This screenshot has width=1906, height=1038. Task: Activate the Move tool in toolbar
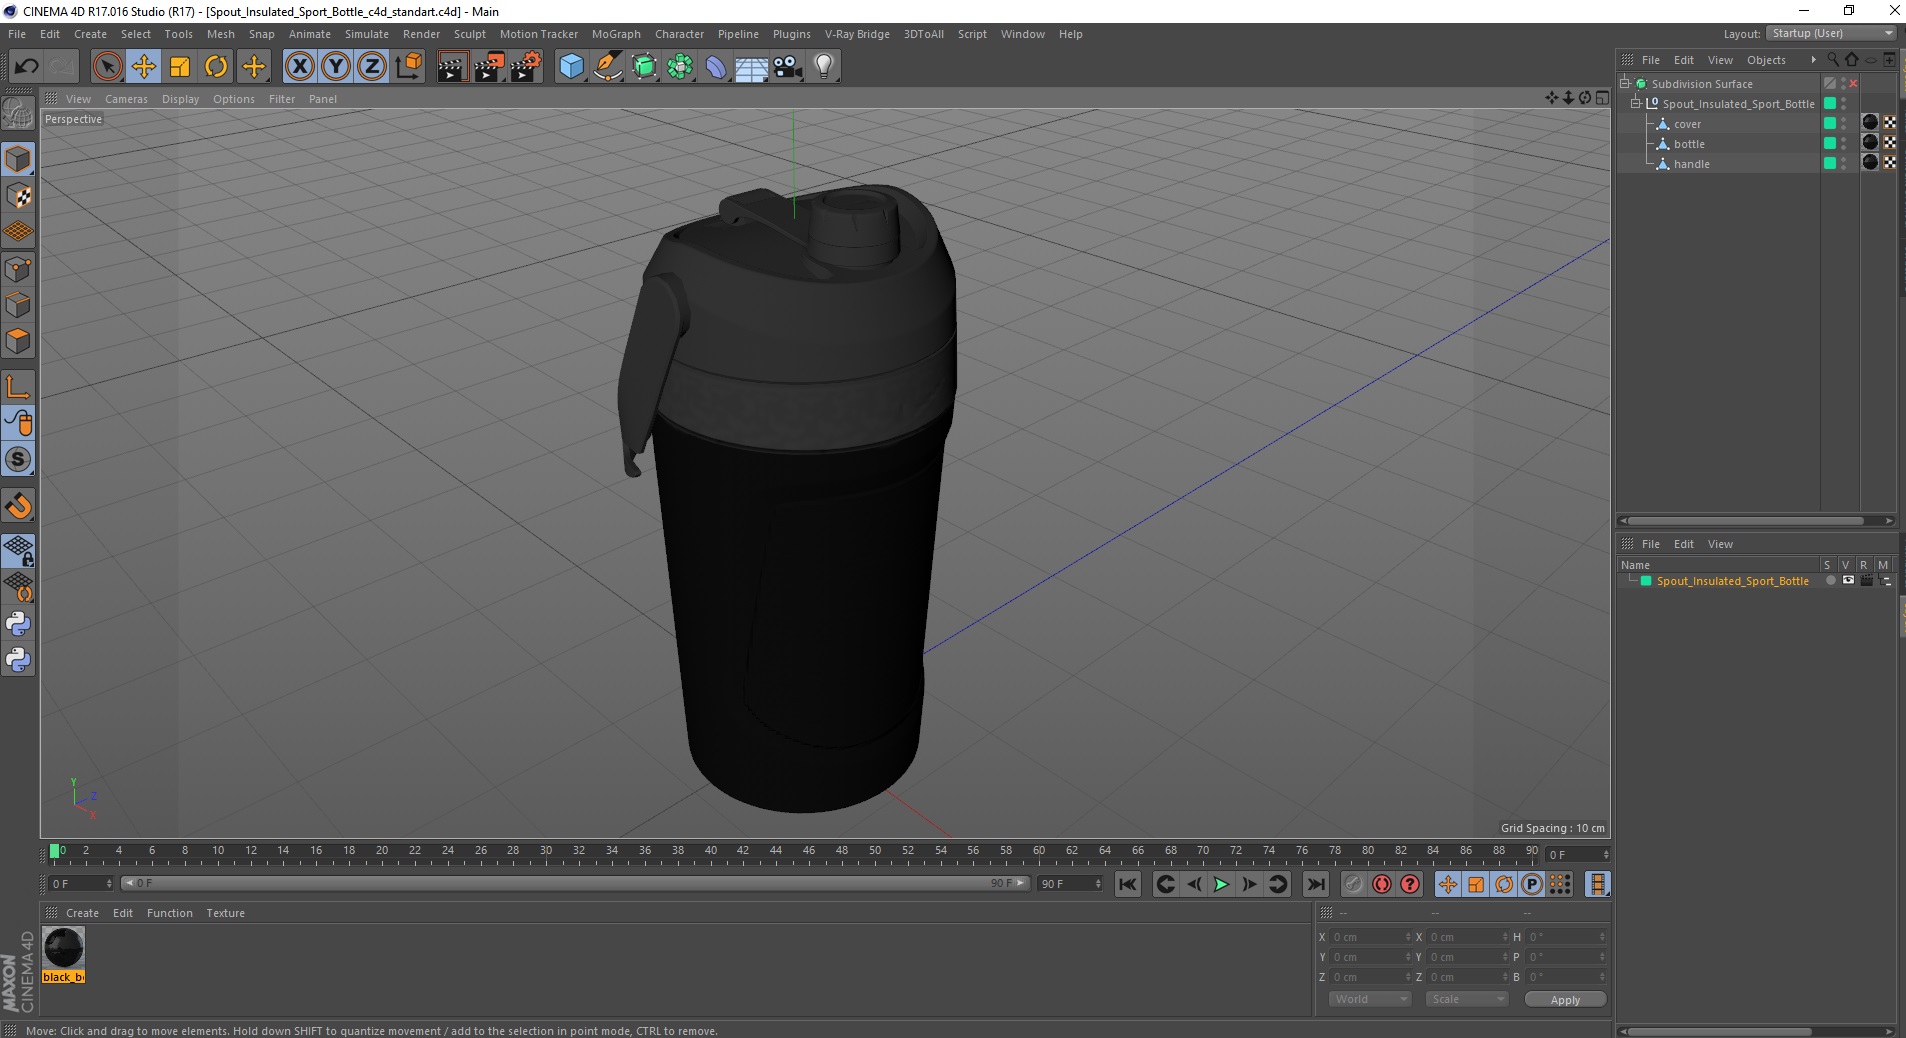tap(143, 67)
